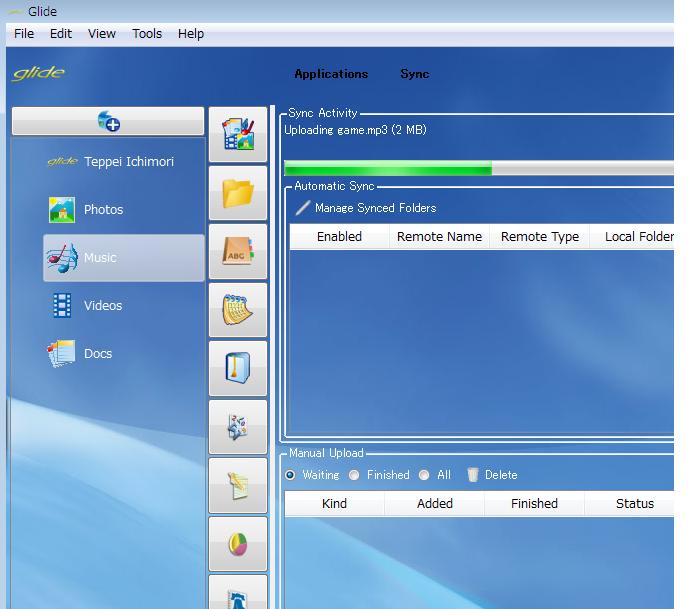700x609 pixels.
Task: Click the Delete trash button
Action: pos(492,475)
